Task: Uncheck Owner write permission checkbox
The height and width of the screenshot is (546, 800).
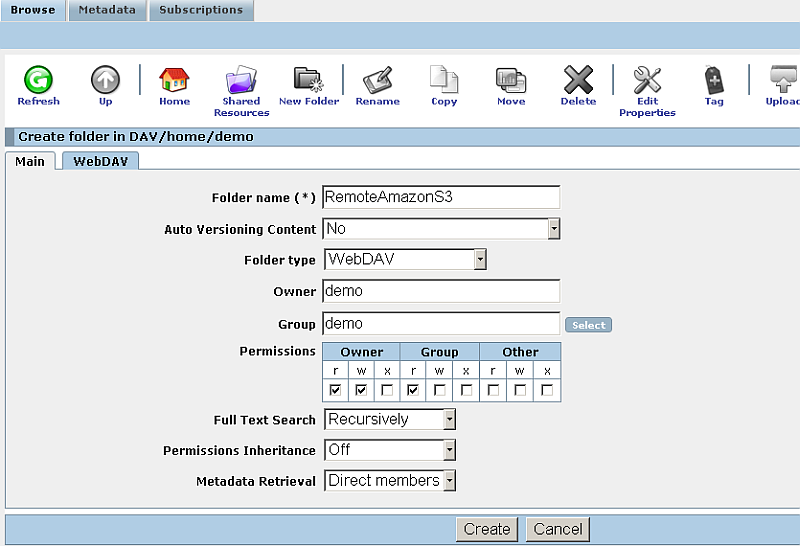Action: 361,391
